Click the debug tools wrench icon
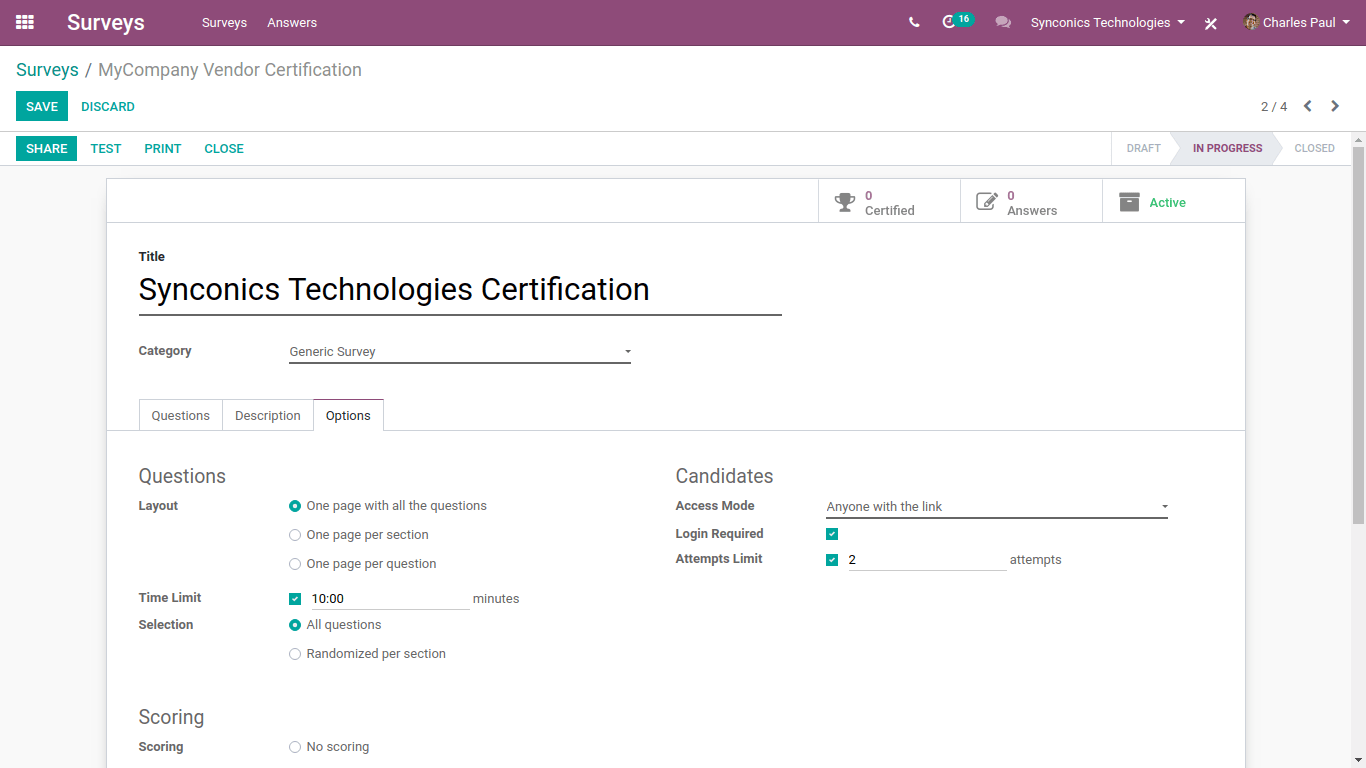This screenshot has height=768, width=1366. (1211, 23)
